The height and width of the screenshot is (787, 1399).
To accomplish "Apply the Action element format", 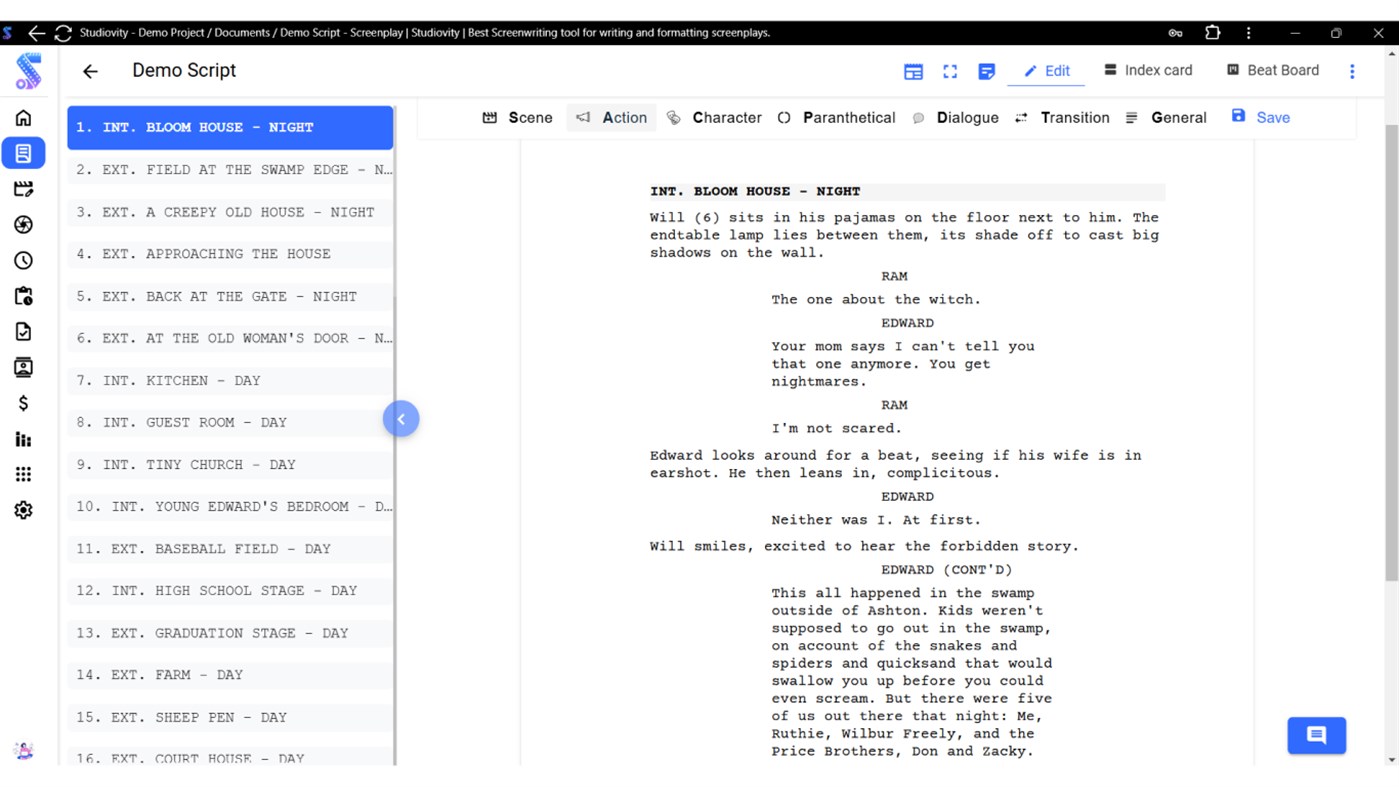I will coord(611,118).
